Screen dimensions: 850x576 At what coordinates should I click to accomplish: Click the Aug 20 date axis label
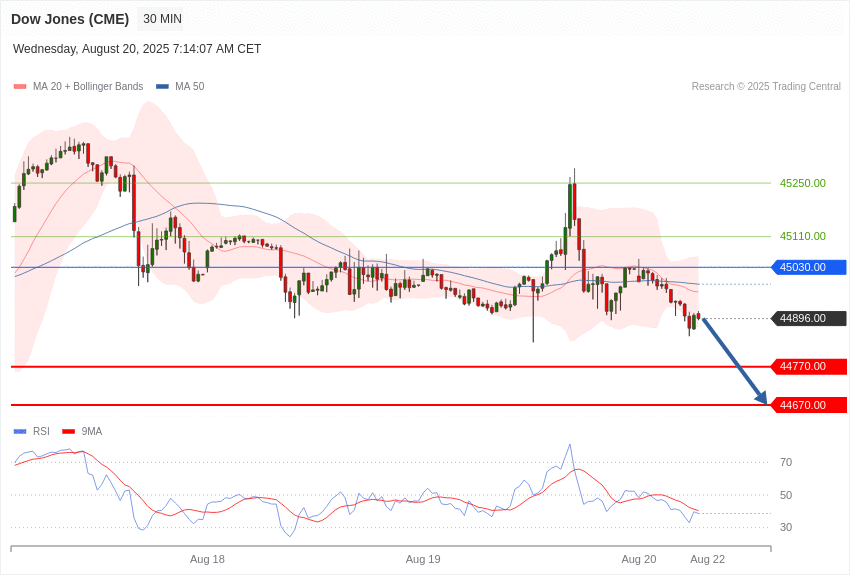click(x=639, y=559)
